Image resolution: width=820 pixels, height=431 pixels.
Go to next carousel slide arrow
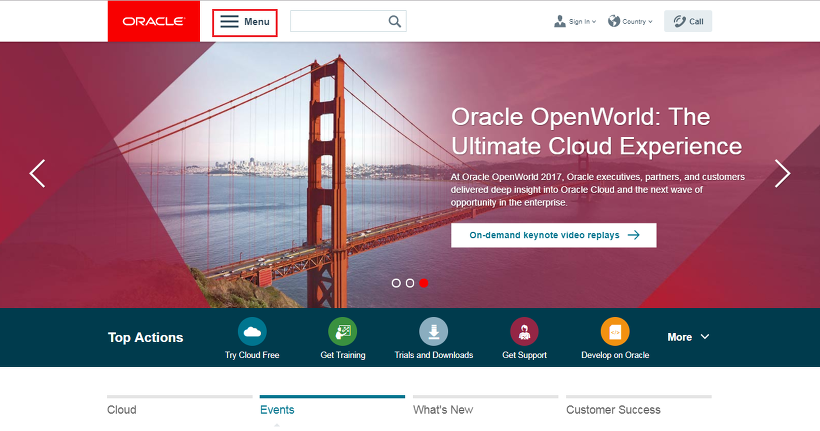click(x=782, y=174)
